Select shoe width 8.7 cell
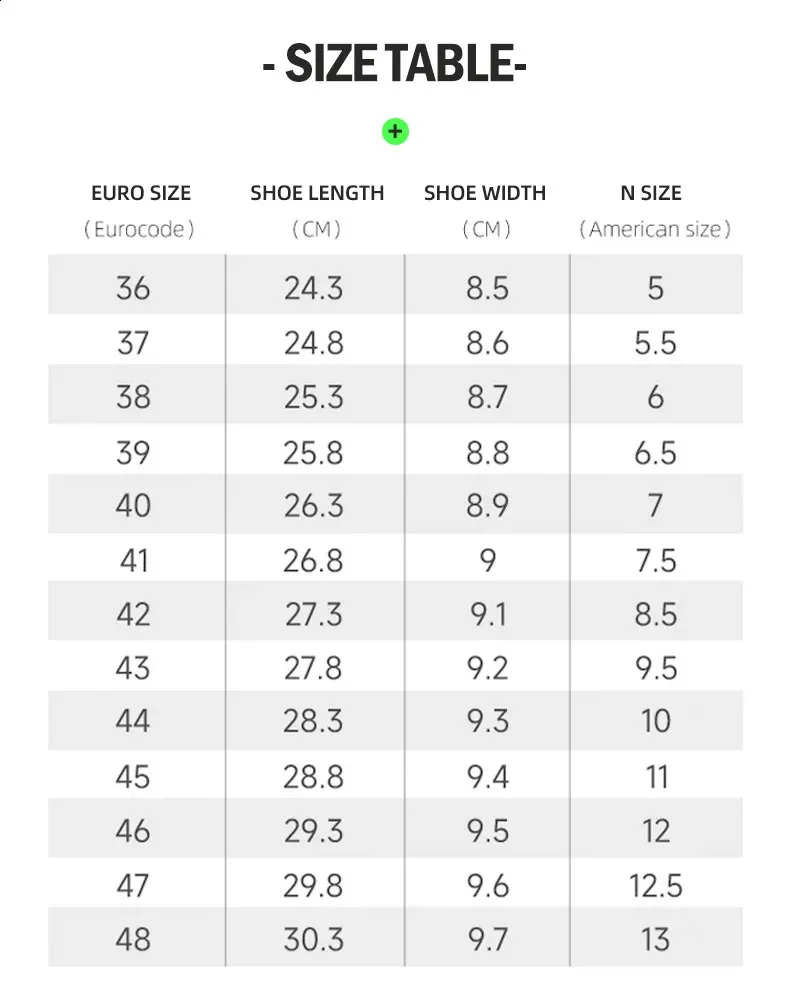 coord(487,397)
